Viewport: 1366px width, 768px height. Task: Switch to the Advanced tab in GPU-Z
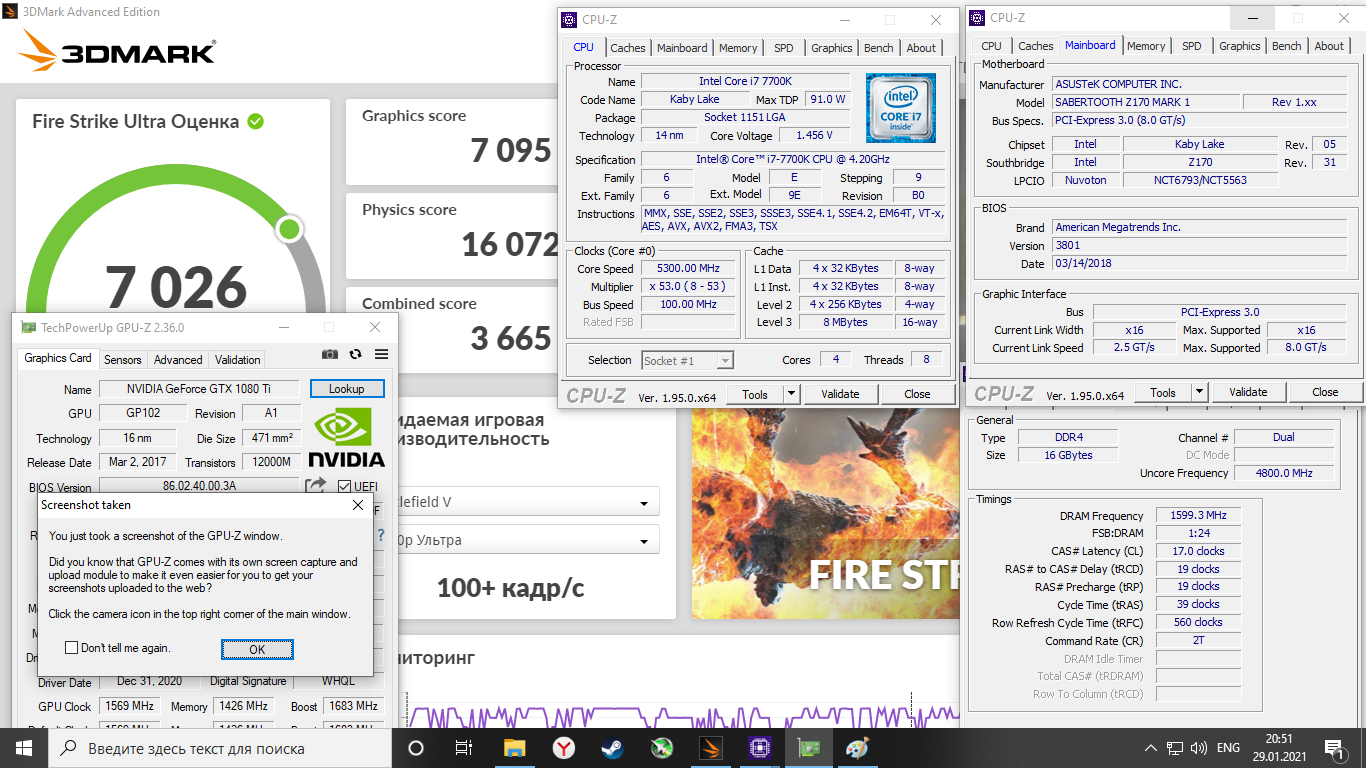[x=178, y=359]
